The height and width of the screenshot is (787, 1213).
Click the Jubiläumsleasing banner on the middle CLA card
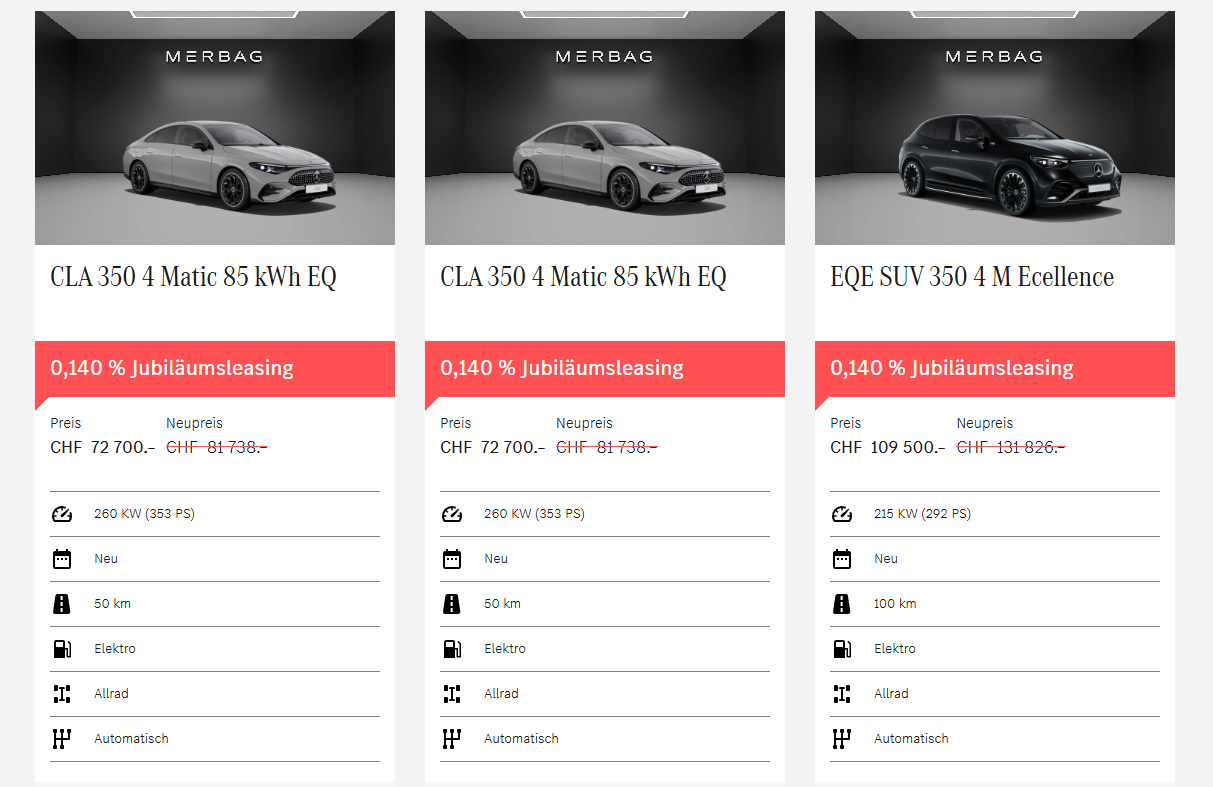pos(604,368)
